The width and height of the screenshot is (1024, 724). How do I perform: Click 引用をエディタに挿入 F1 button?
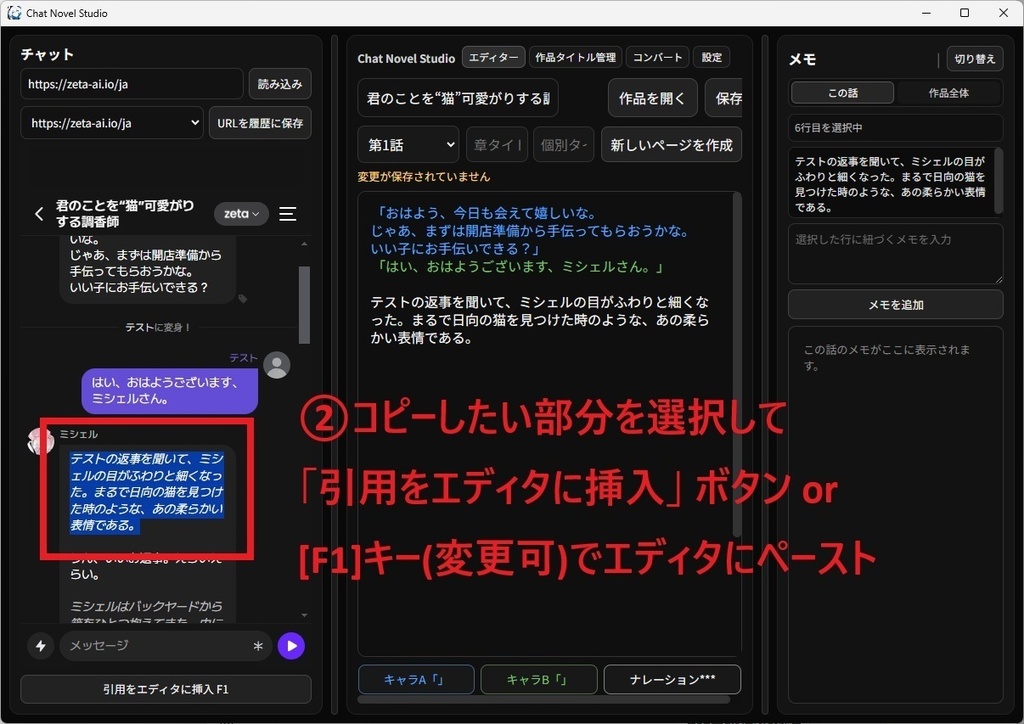(x=166, y=689)
